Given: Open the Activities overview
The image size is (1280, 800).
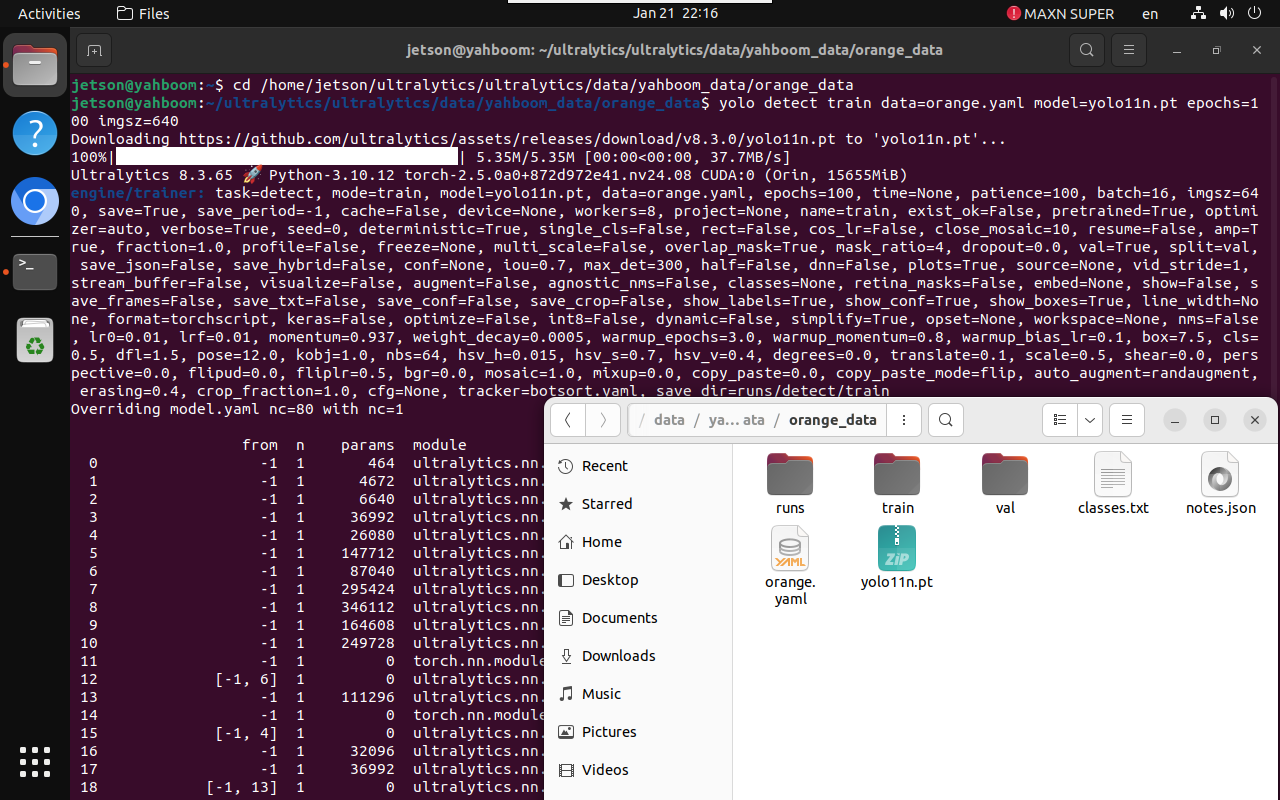Looking at the screenshot, I should pos(49,14).
